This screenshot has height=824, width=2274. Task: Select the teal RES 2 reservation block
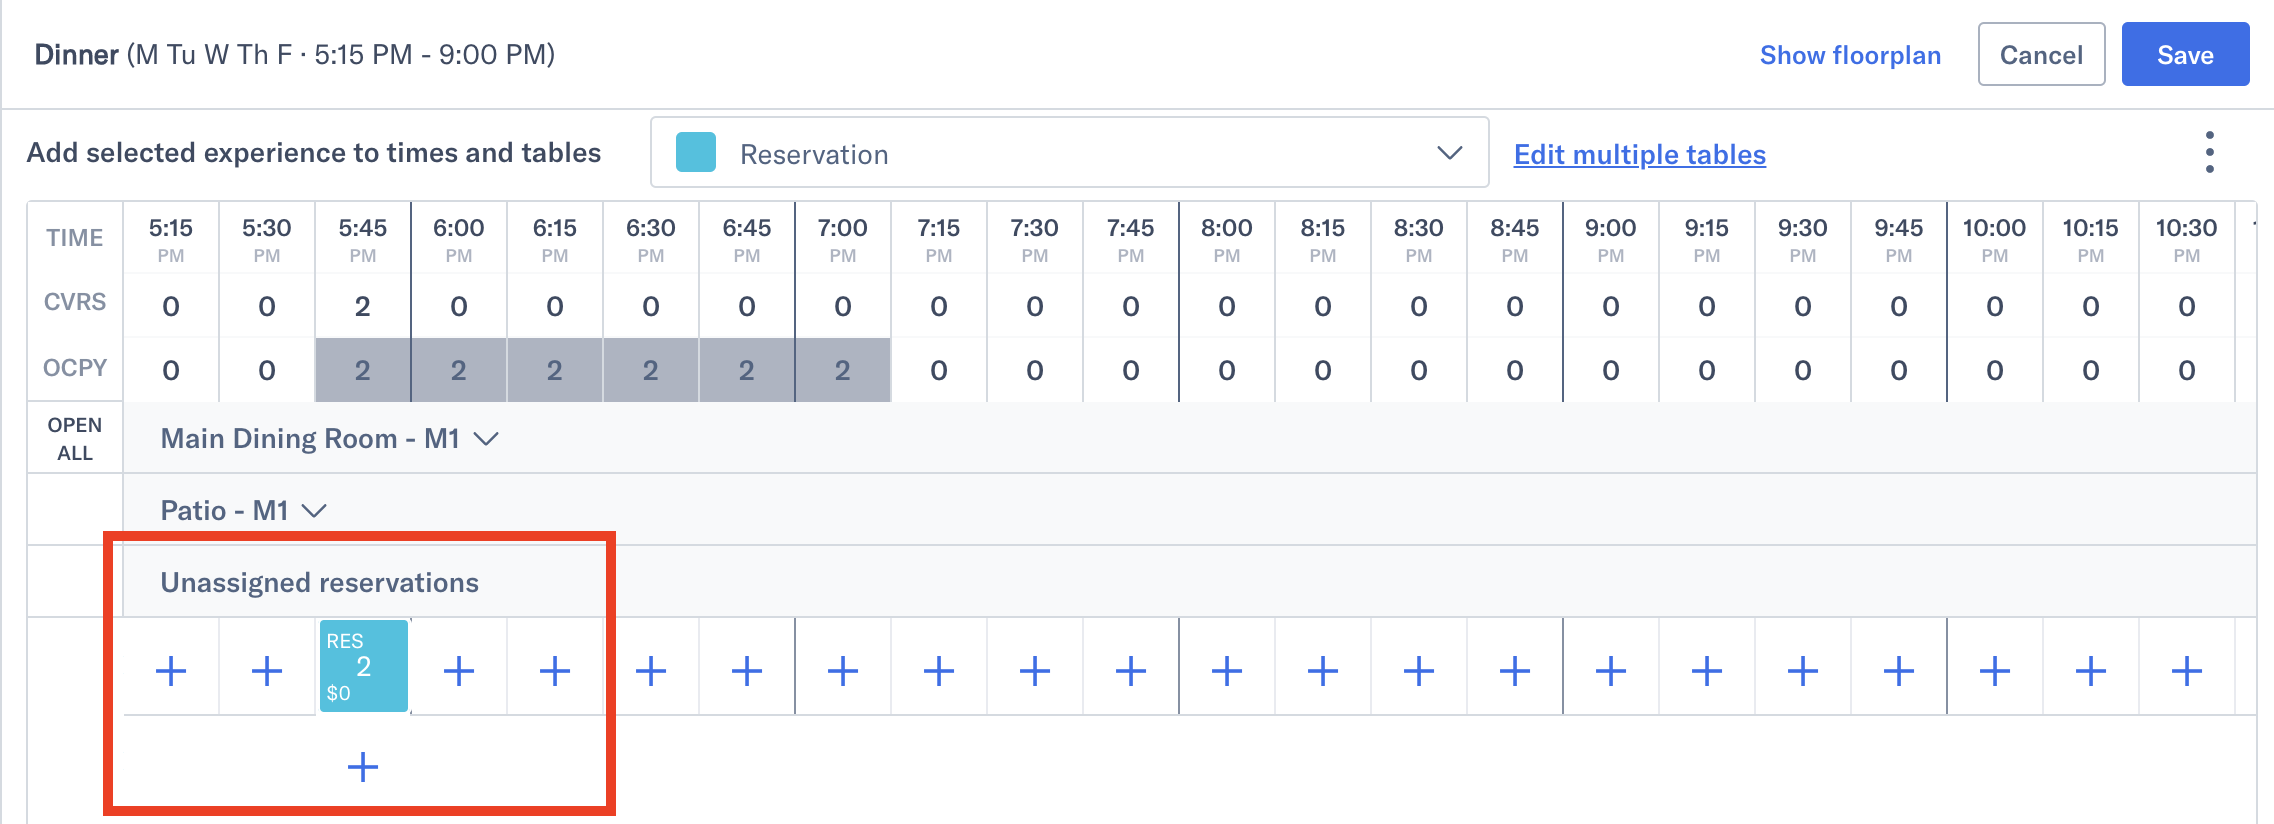tap(363, 665)
